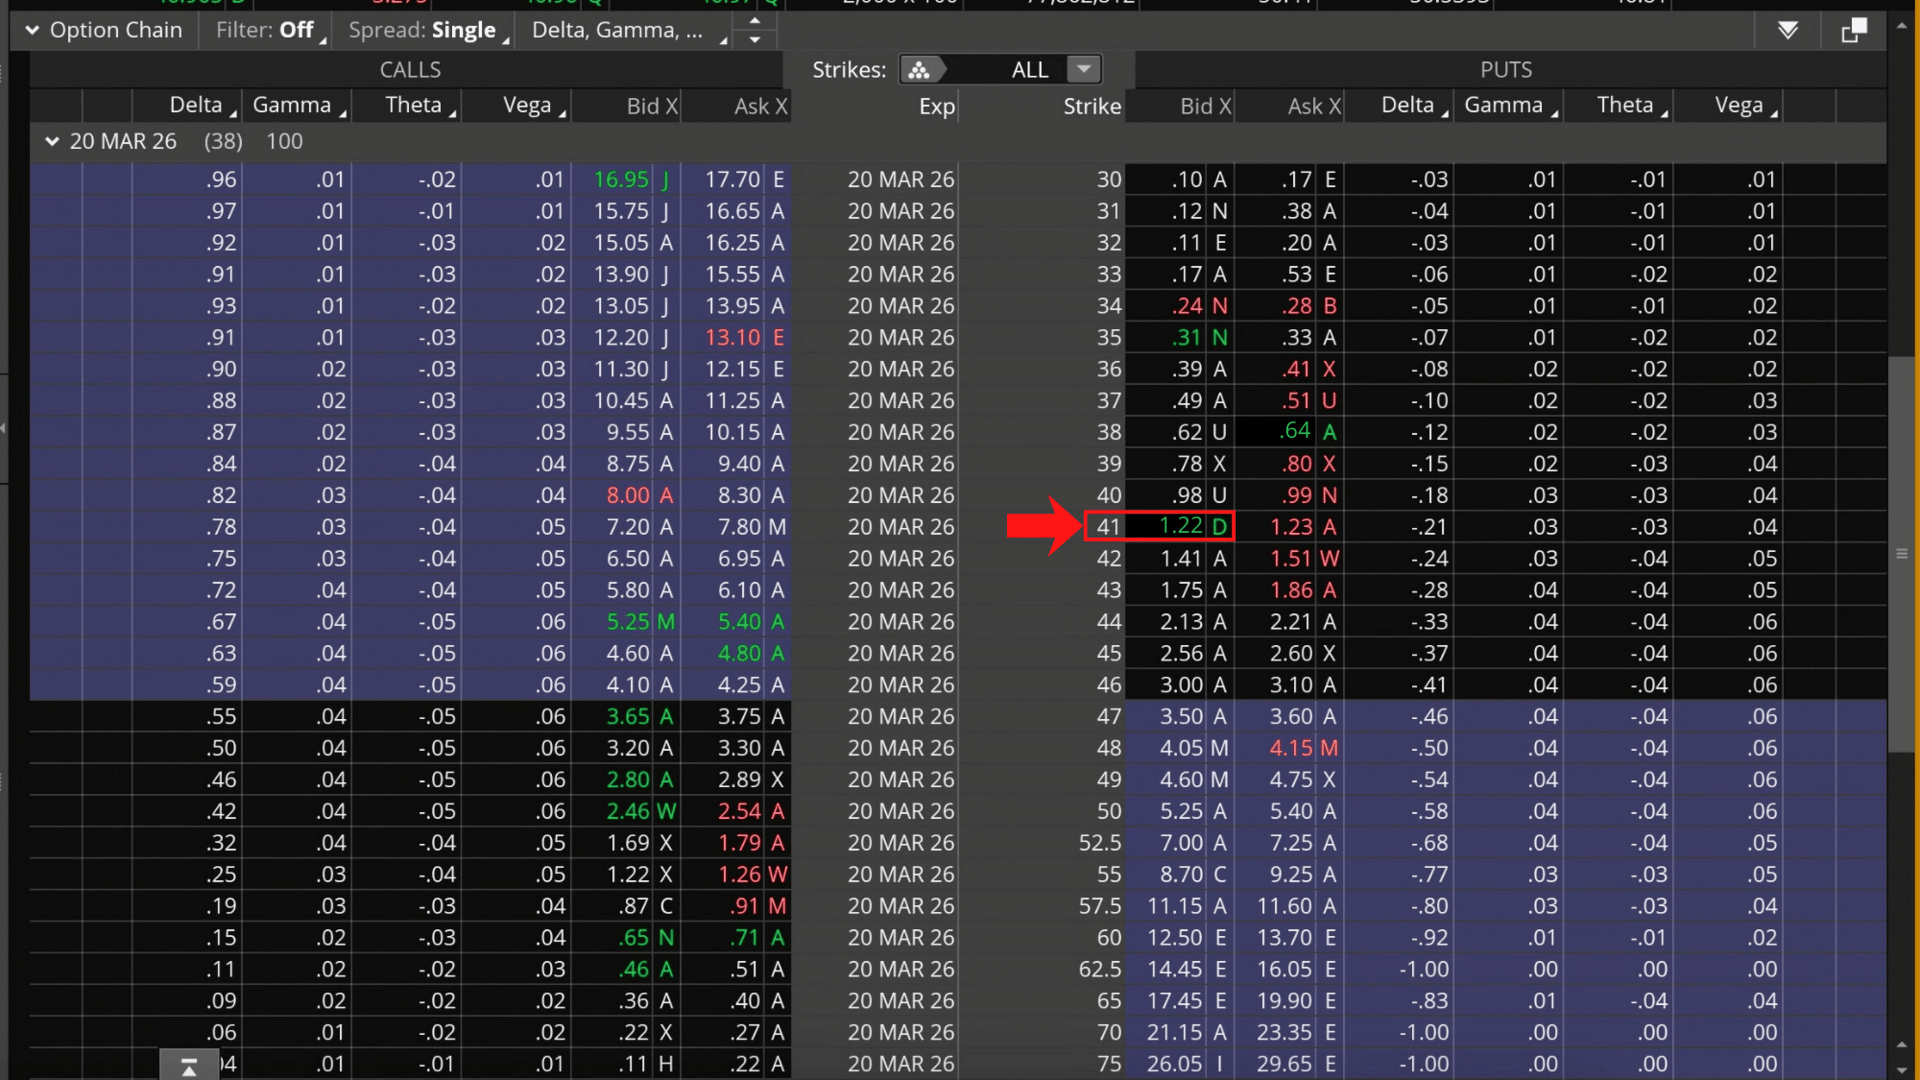Click the 41 strike put bid 1.22
Image resolution: width=1920 pixels, height=1080 pixels.
click(1180, 526)
